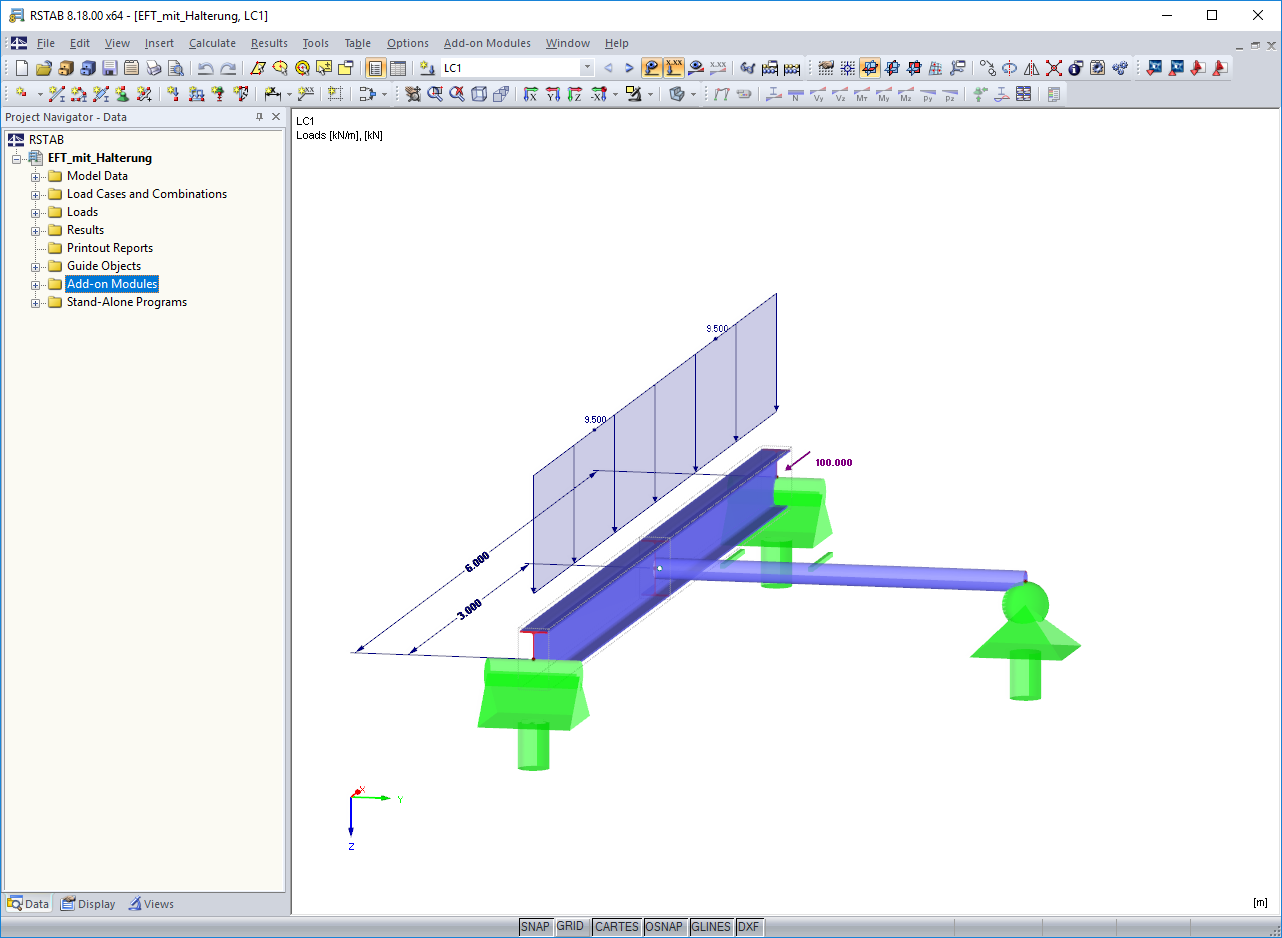Click the New model icon
Screen dimensions: 1282x938
pyautogui.click(x=22, y=68)
